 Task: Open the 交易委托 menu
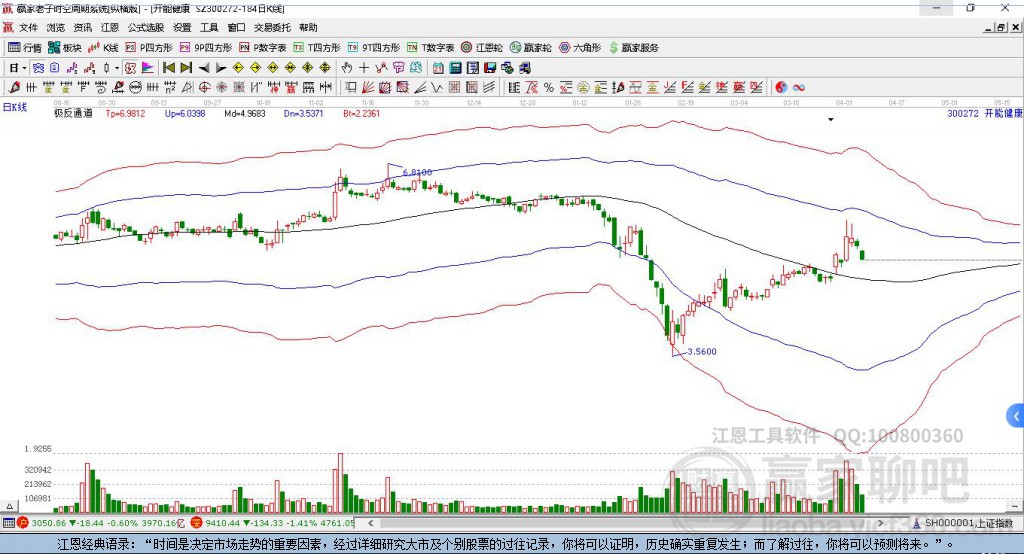[x=272, y=27]
